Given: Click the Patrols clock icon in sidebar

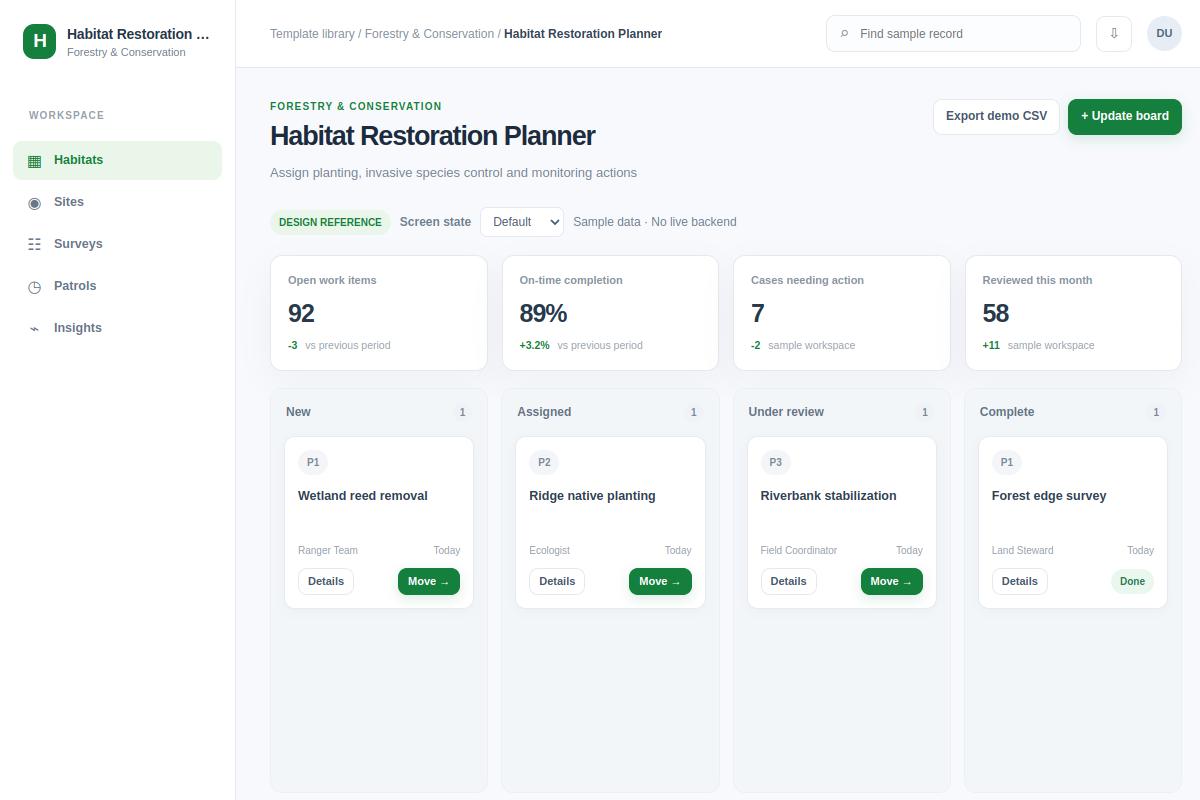Looking at the screenshot, I should (x=35, y=286).
